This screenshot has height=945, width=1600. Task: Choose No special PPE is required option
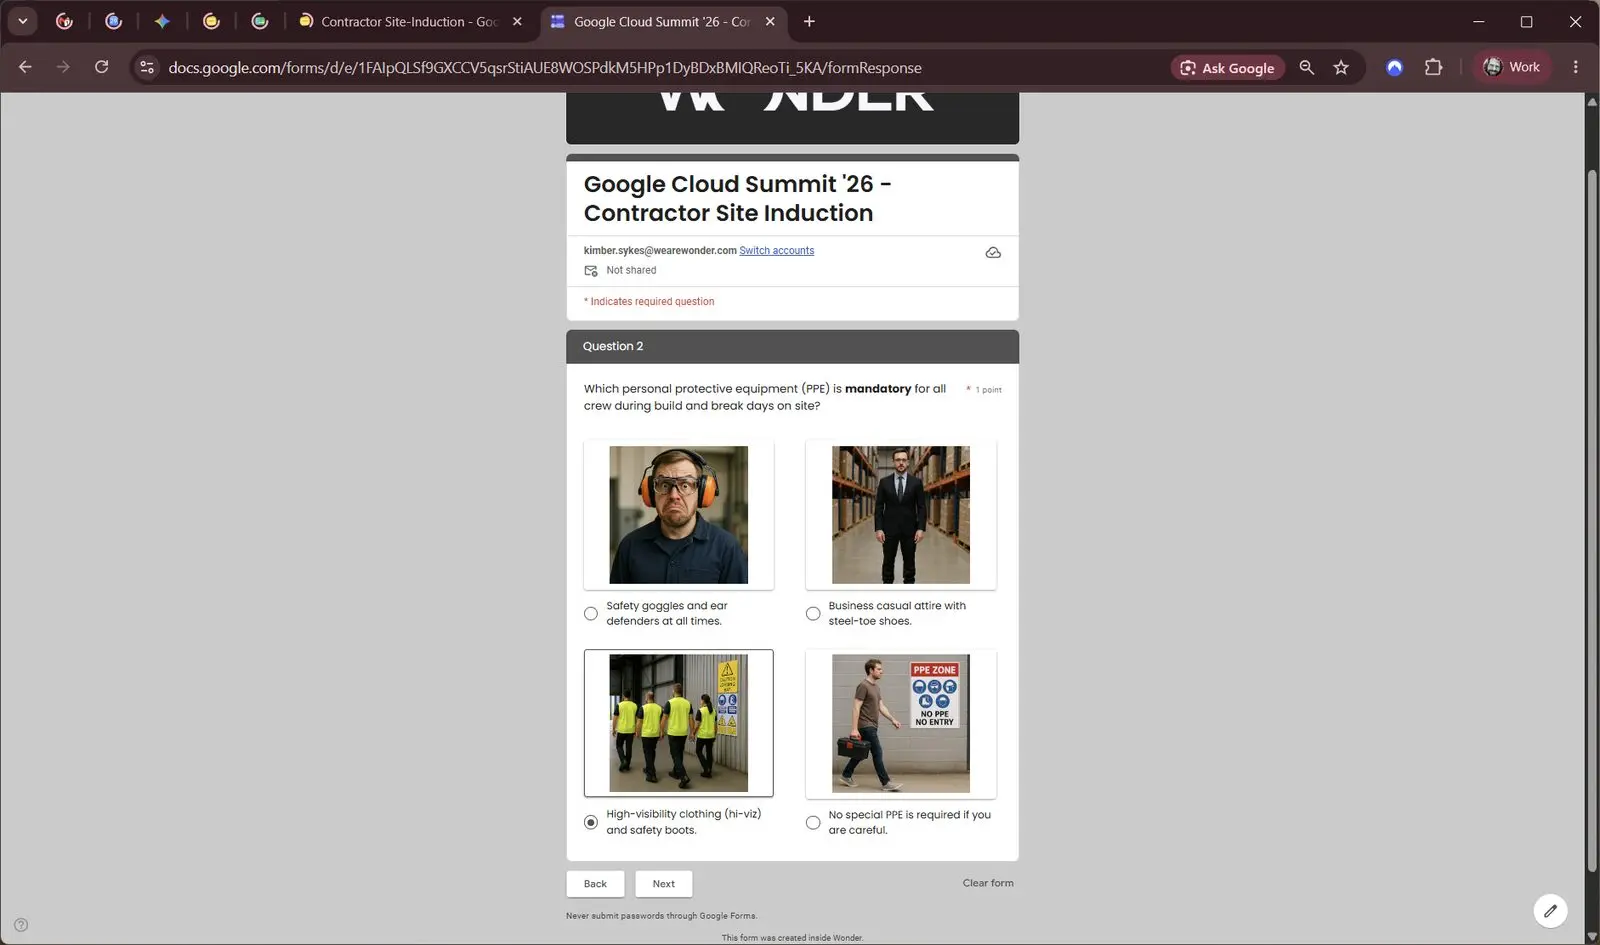813,823
